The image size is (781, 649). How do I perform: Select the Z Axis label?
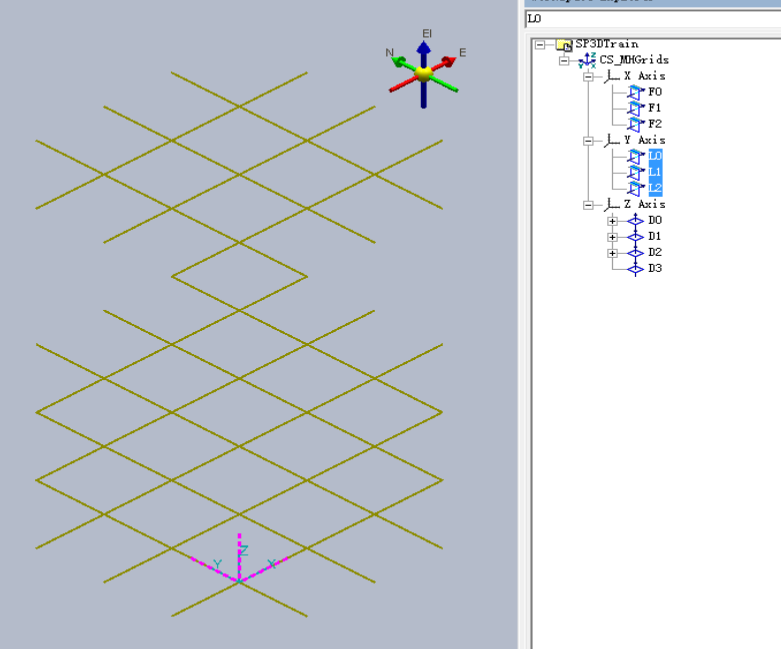[645, 204]
